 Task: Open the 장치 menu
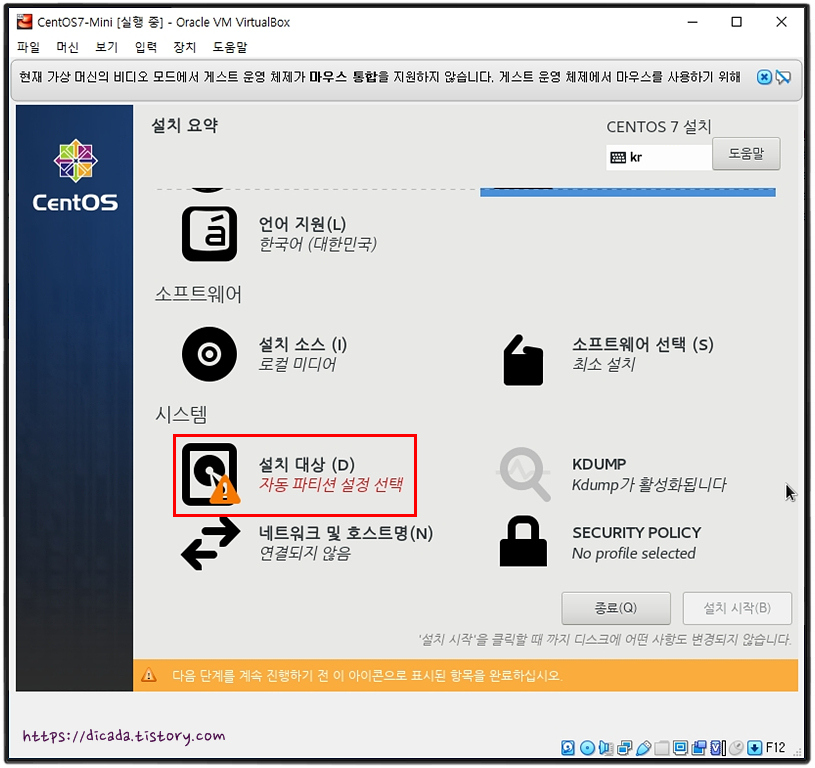tap(185, 47)
